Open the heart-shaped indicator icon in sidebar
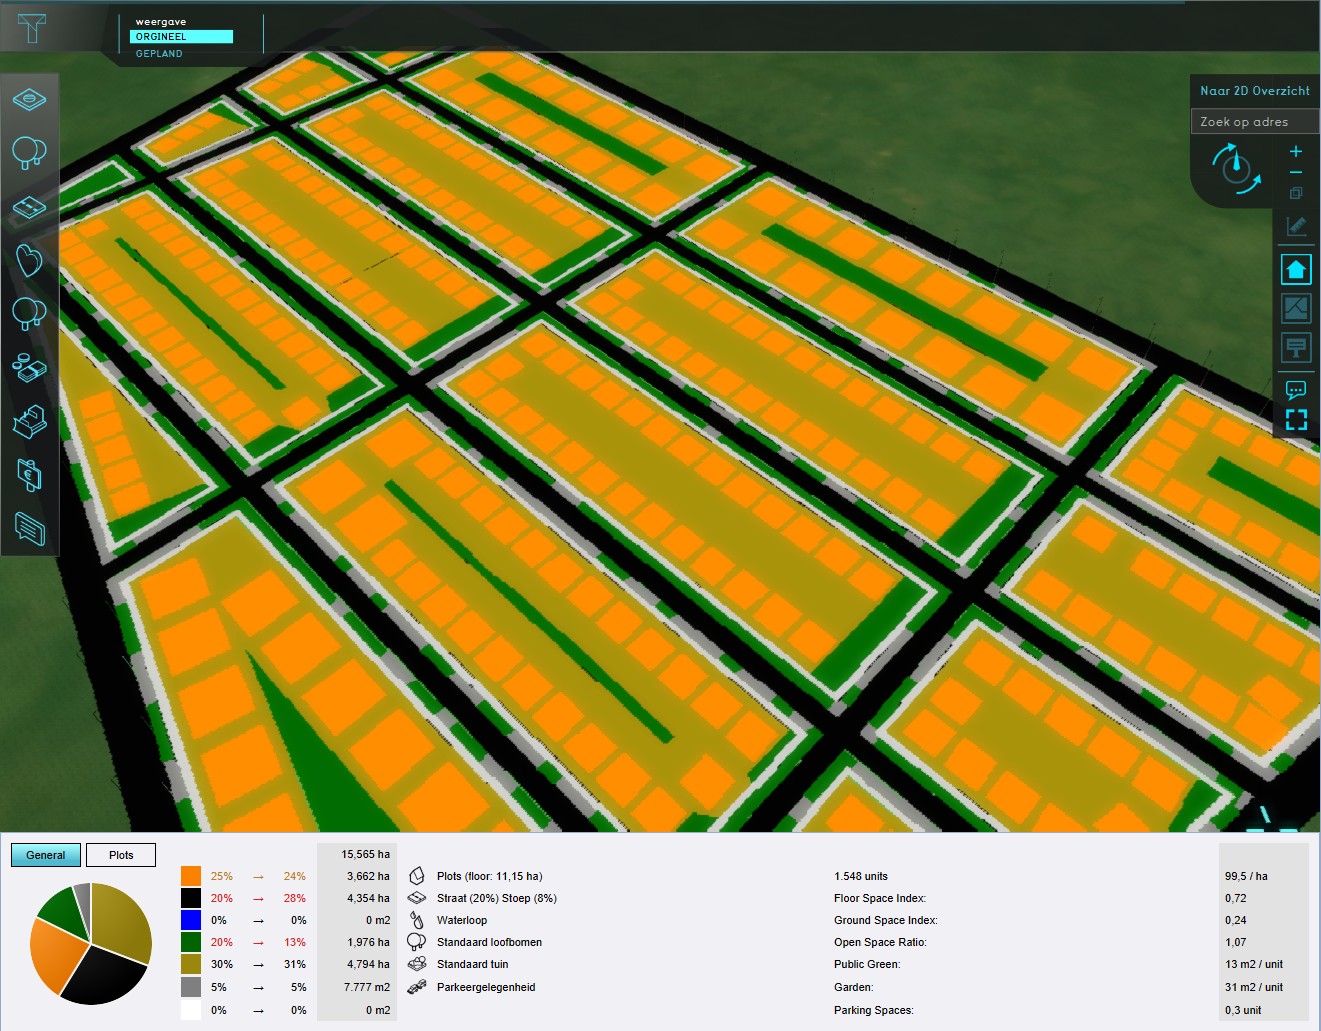 pyautogui.click(x=29, y=260)
